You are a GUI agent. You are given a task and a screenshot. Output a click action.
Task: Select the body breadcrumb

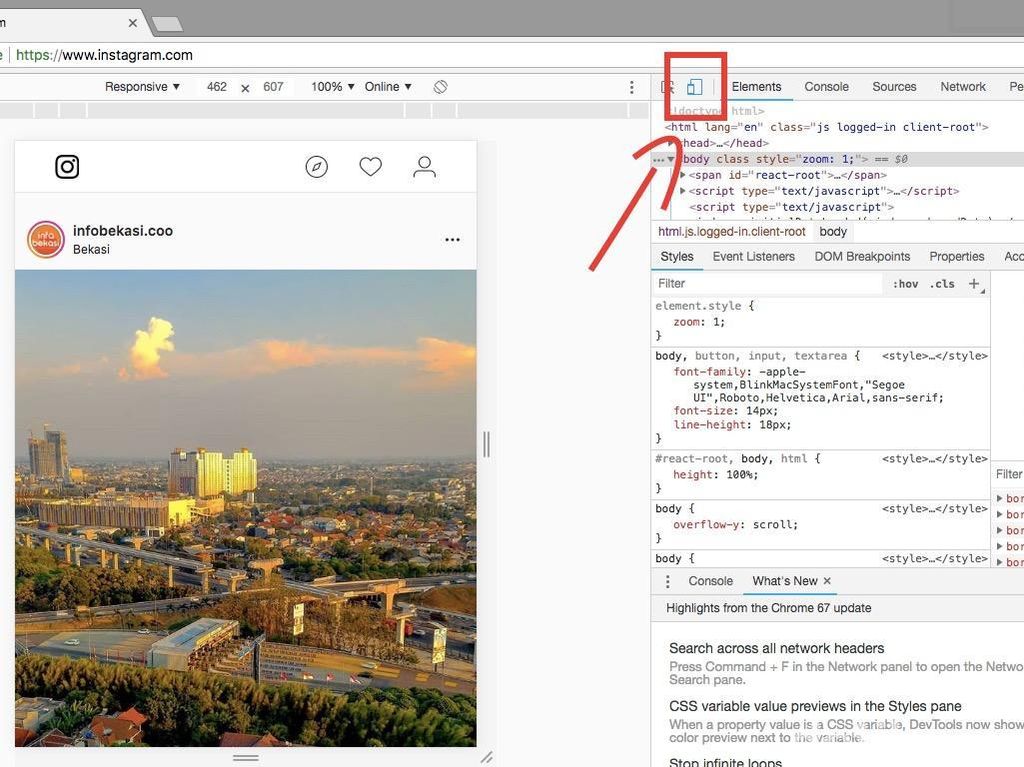[x=833, y=232]
